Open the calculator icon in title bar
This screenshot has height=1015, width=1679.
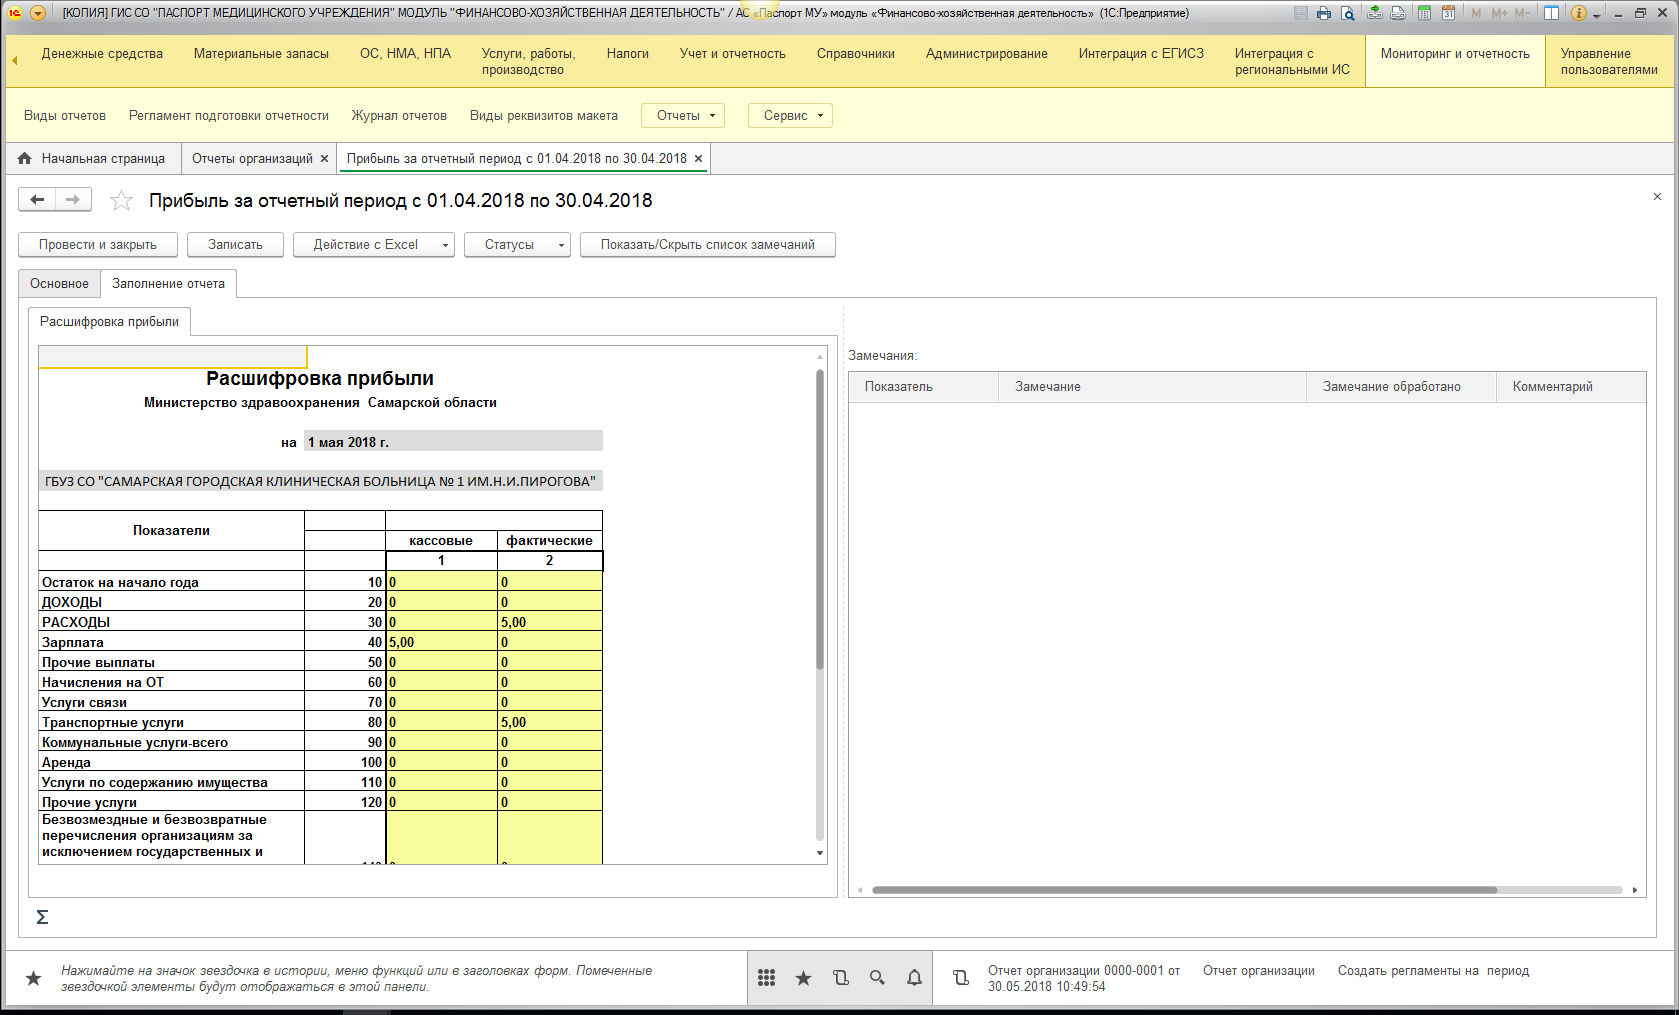[1424, 13]
